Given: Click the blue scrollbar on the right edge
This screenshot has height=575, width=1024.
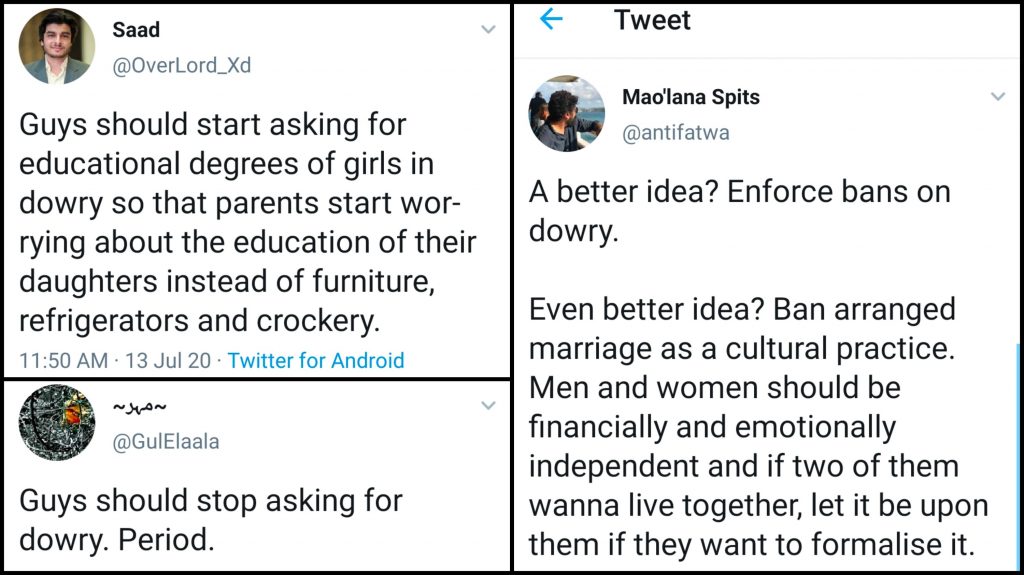Looking at the screenshot, I should 1019,450.
